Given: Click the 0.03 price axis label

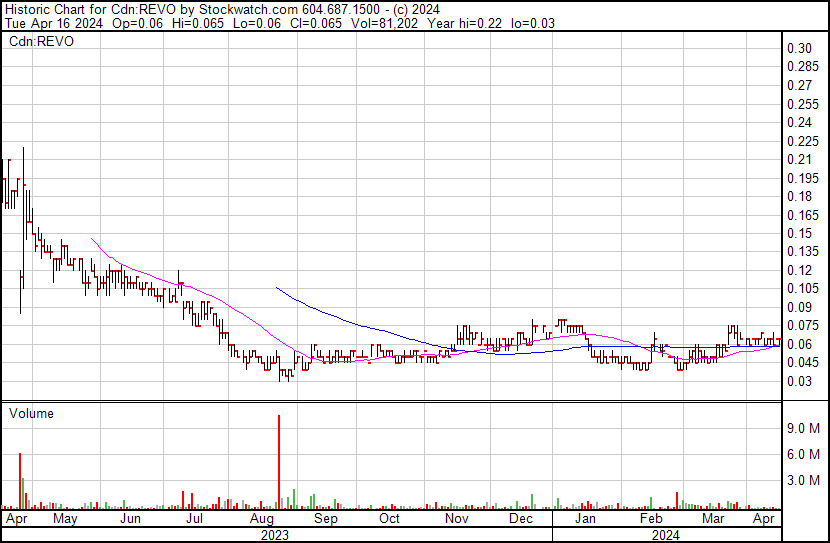Looking at the screenshot, I should coord(798,381).
